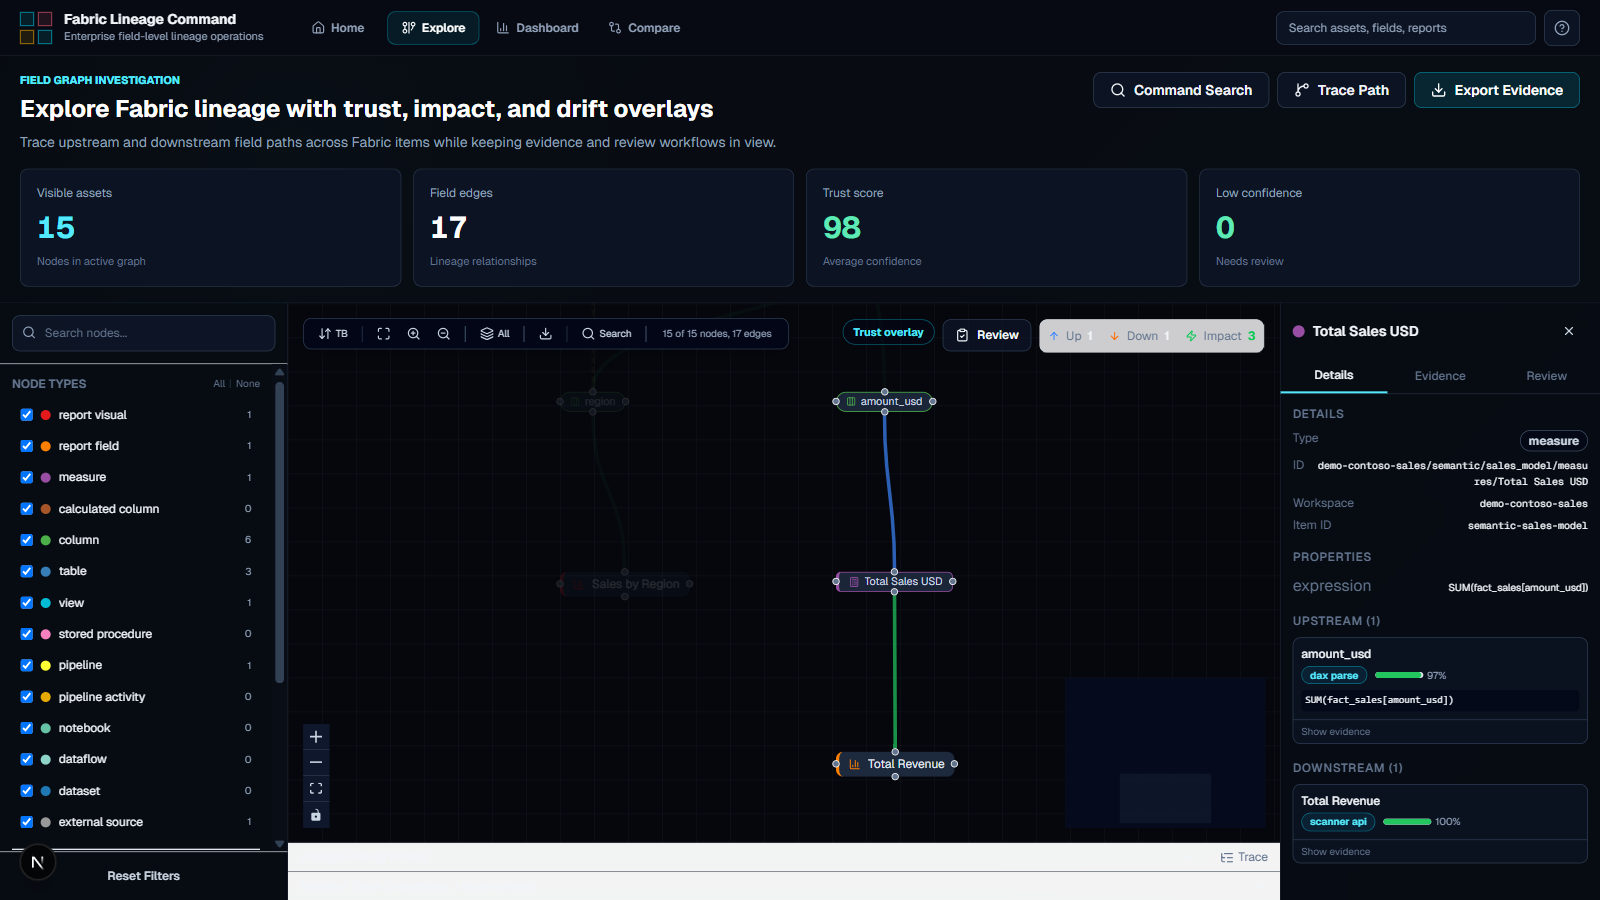The height and width of the screenshot is (900, 1600).
Task: Toggle TB layout direction button
Action: (x=333, y=334)
